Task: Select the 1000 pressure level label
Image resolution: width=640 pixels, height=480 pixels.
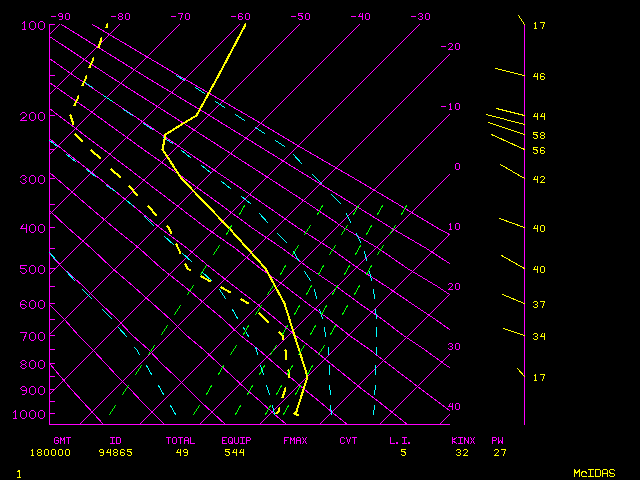Action: click(x=30, y=414)
